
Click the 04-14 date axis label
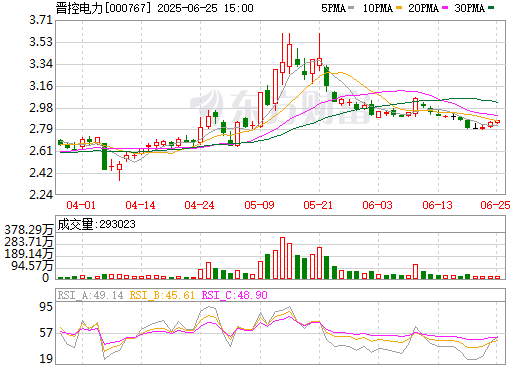coord(140,205)
